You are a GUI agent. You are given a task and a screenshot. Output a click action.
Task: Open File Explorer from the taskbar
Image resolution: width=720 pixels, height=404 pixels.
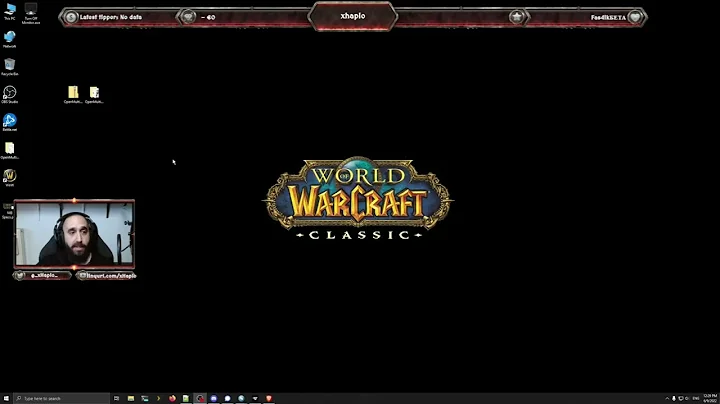131,398
